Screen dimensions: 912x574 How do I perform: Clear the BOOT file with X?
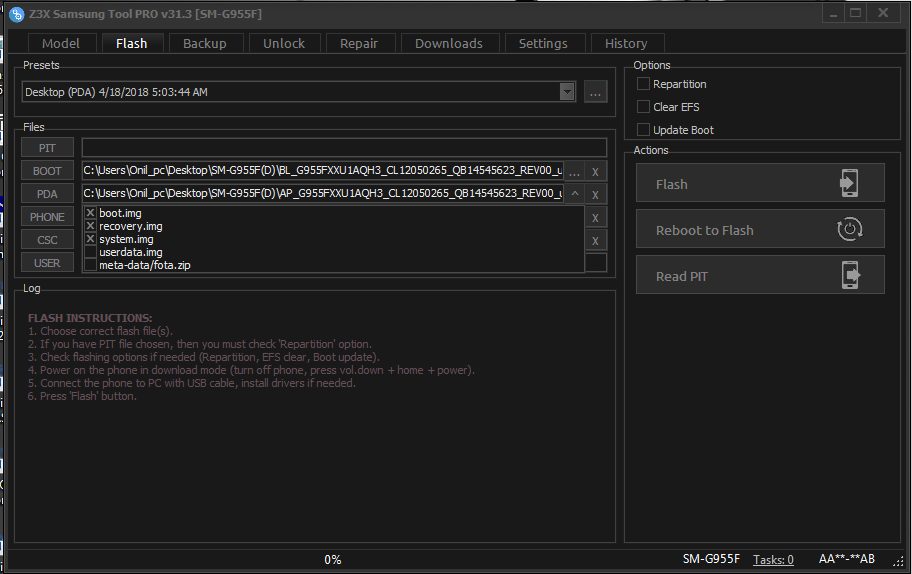pyautogui.click(x=595, y=172)
